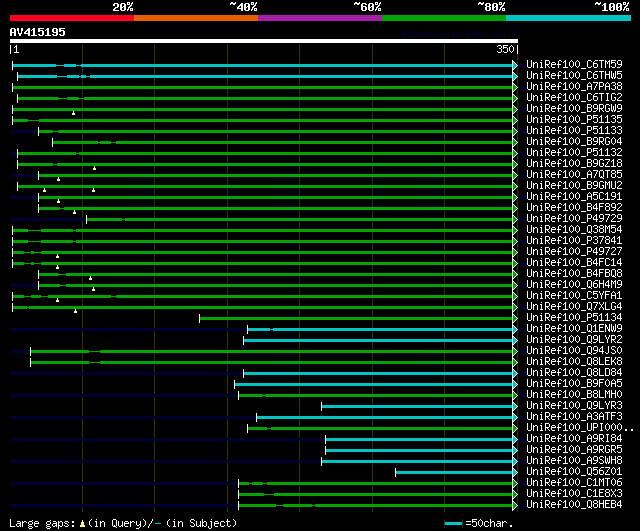This screenshot has width=640, height=531.
Task: Select the UniRef100_B8LMH0 label
Action: coord(574,395)
